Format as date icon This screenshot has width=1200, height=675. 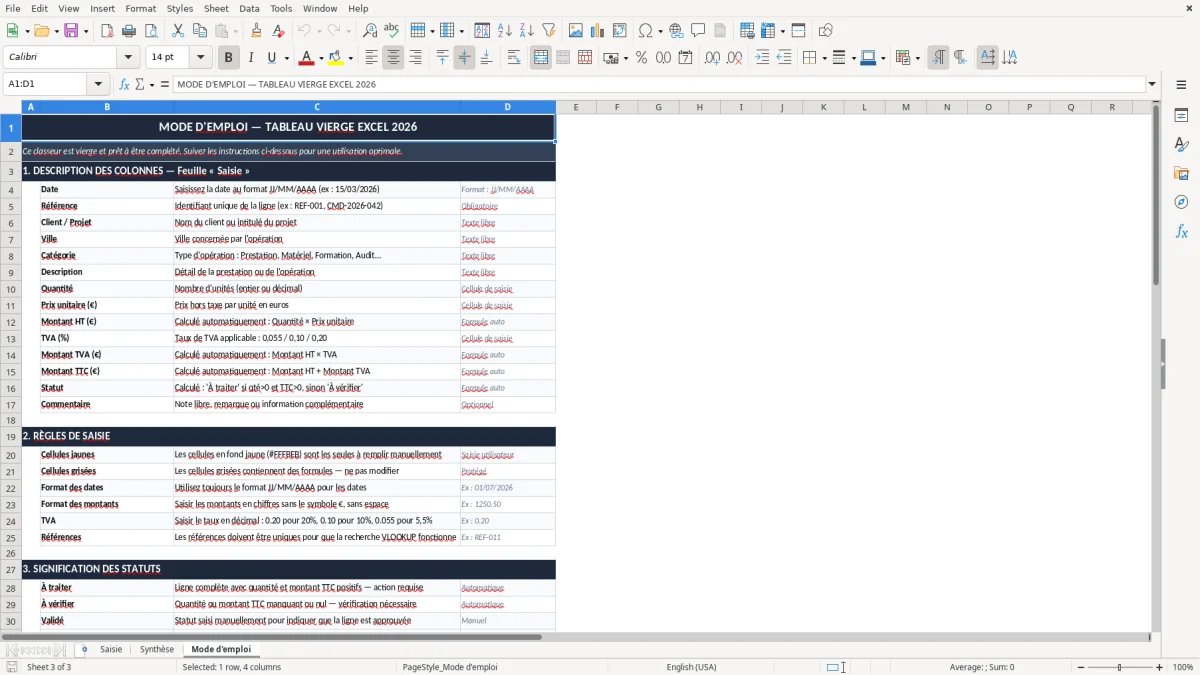tap(685, 58)
